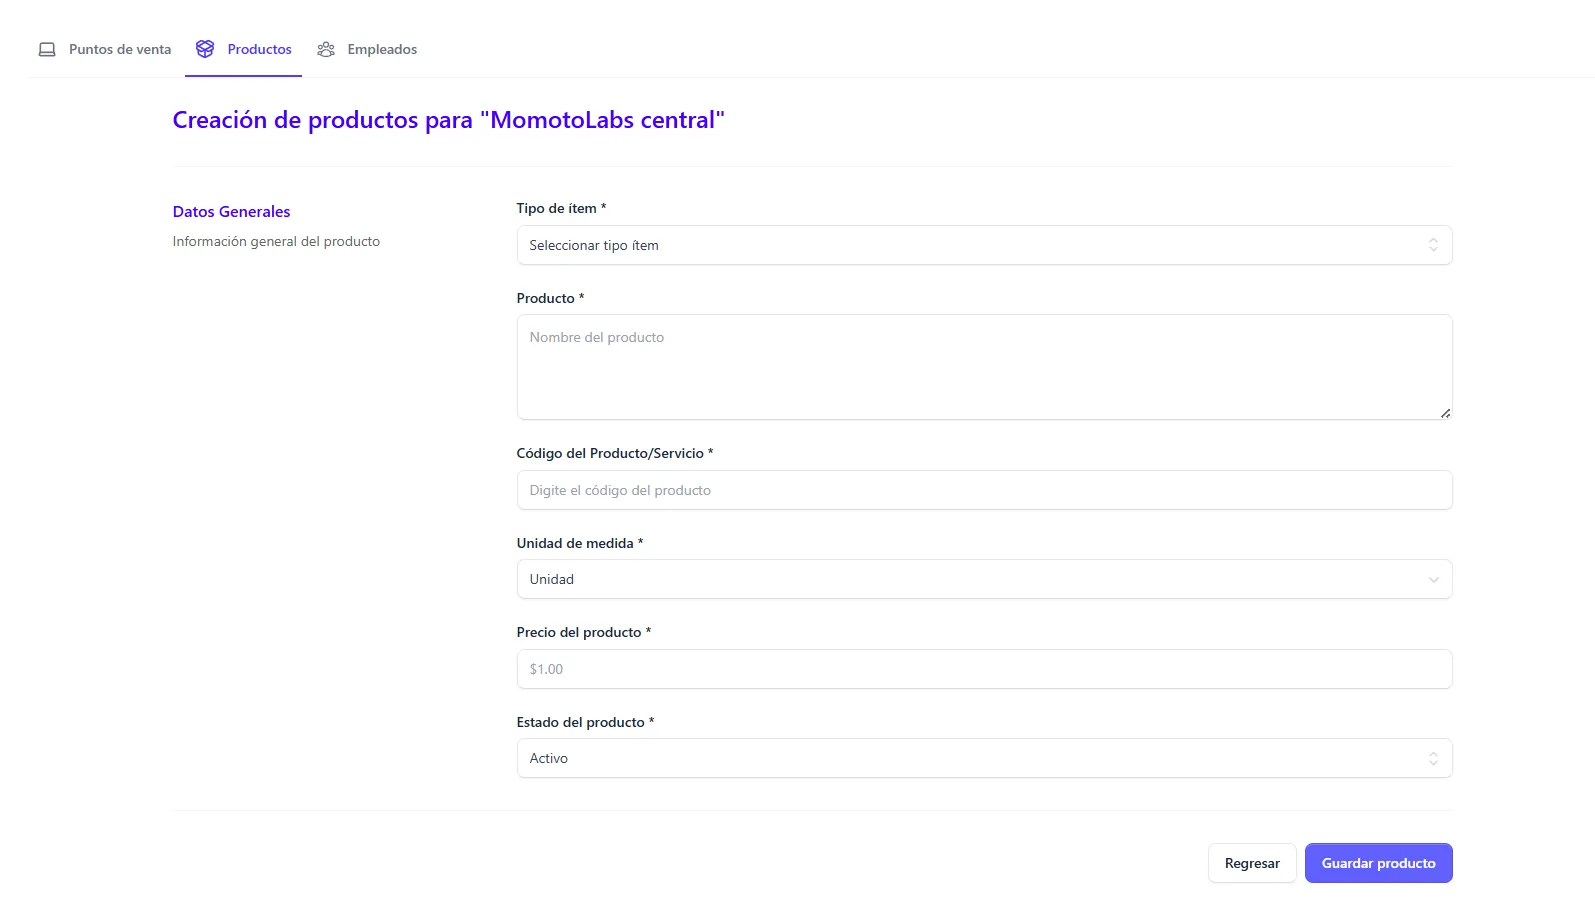Click the people icon beside Empleados

(x=326, y=49)
